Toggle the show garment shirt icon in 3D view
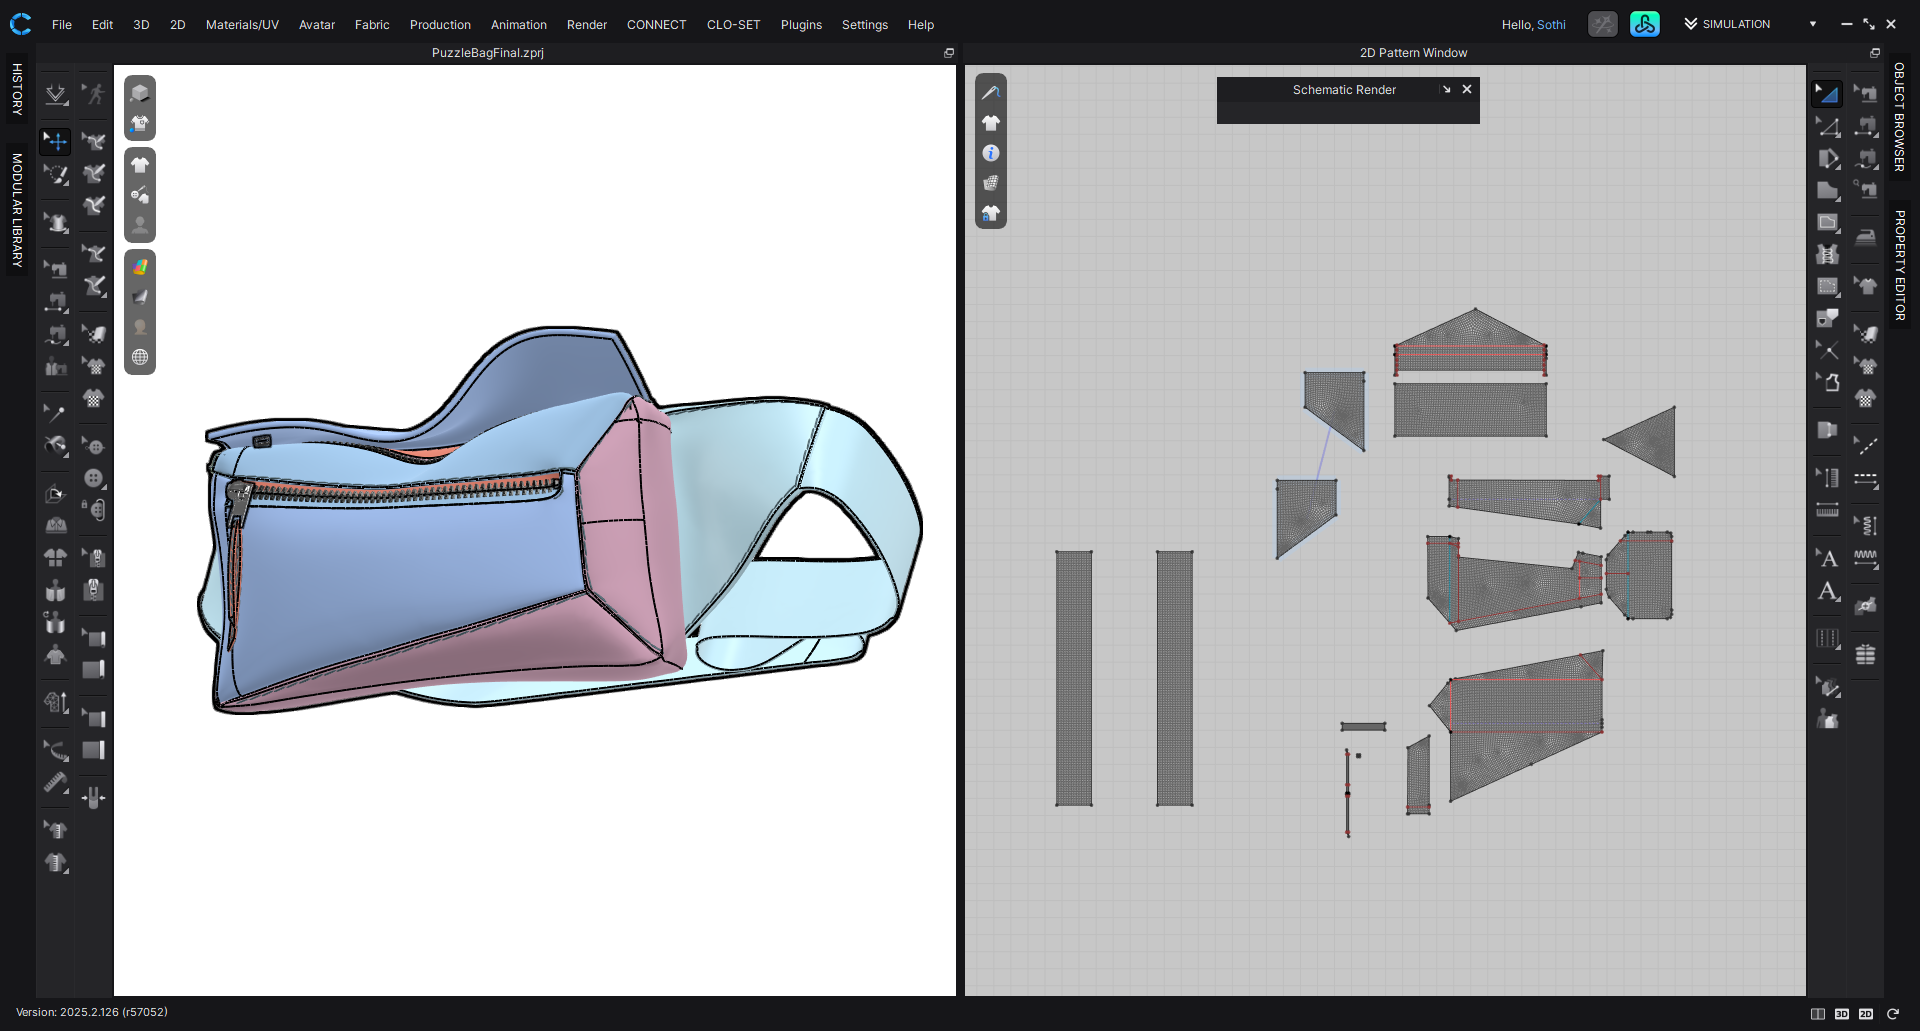Screen dimensions: 1920x1031 tap(140, 165)
